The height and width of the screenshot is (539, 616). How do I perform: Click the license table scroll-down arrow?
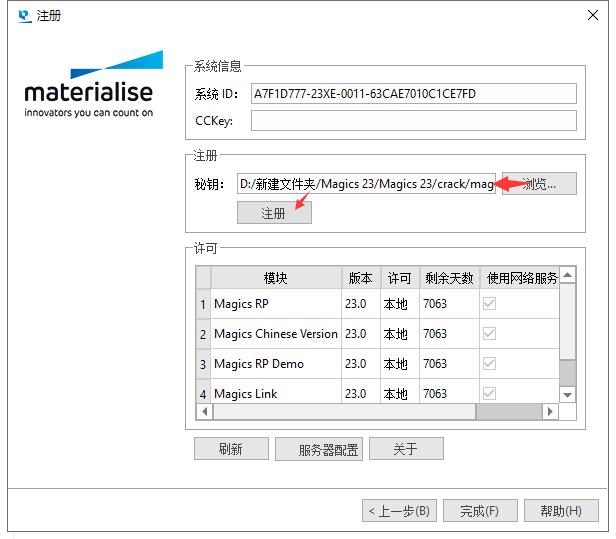[567, 395]
